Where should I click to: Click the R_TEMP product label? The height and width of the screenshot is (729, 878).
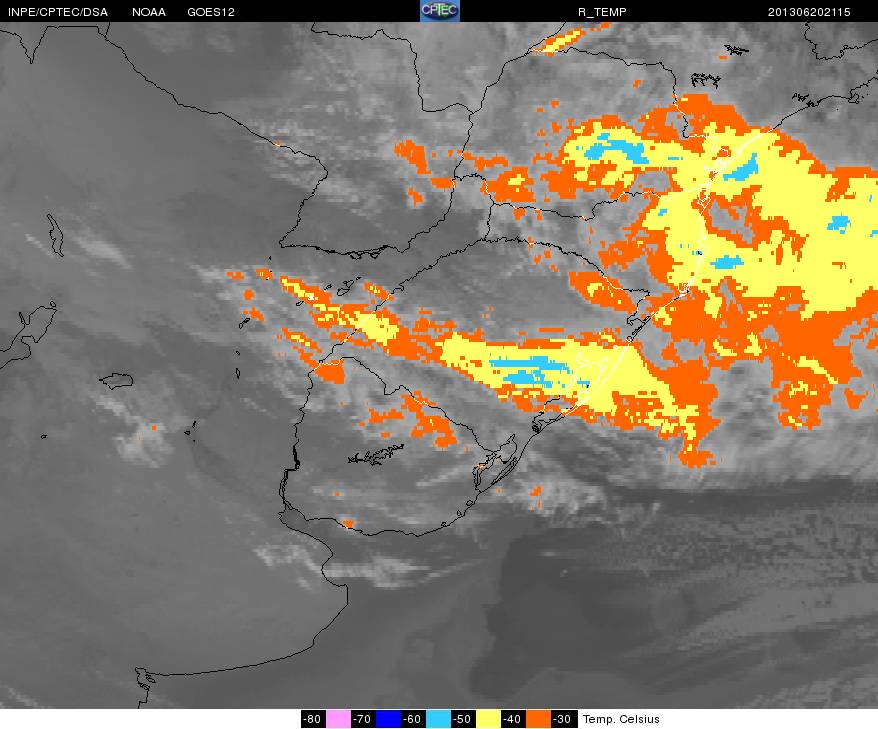(602, 12)
